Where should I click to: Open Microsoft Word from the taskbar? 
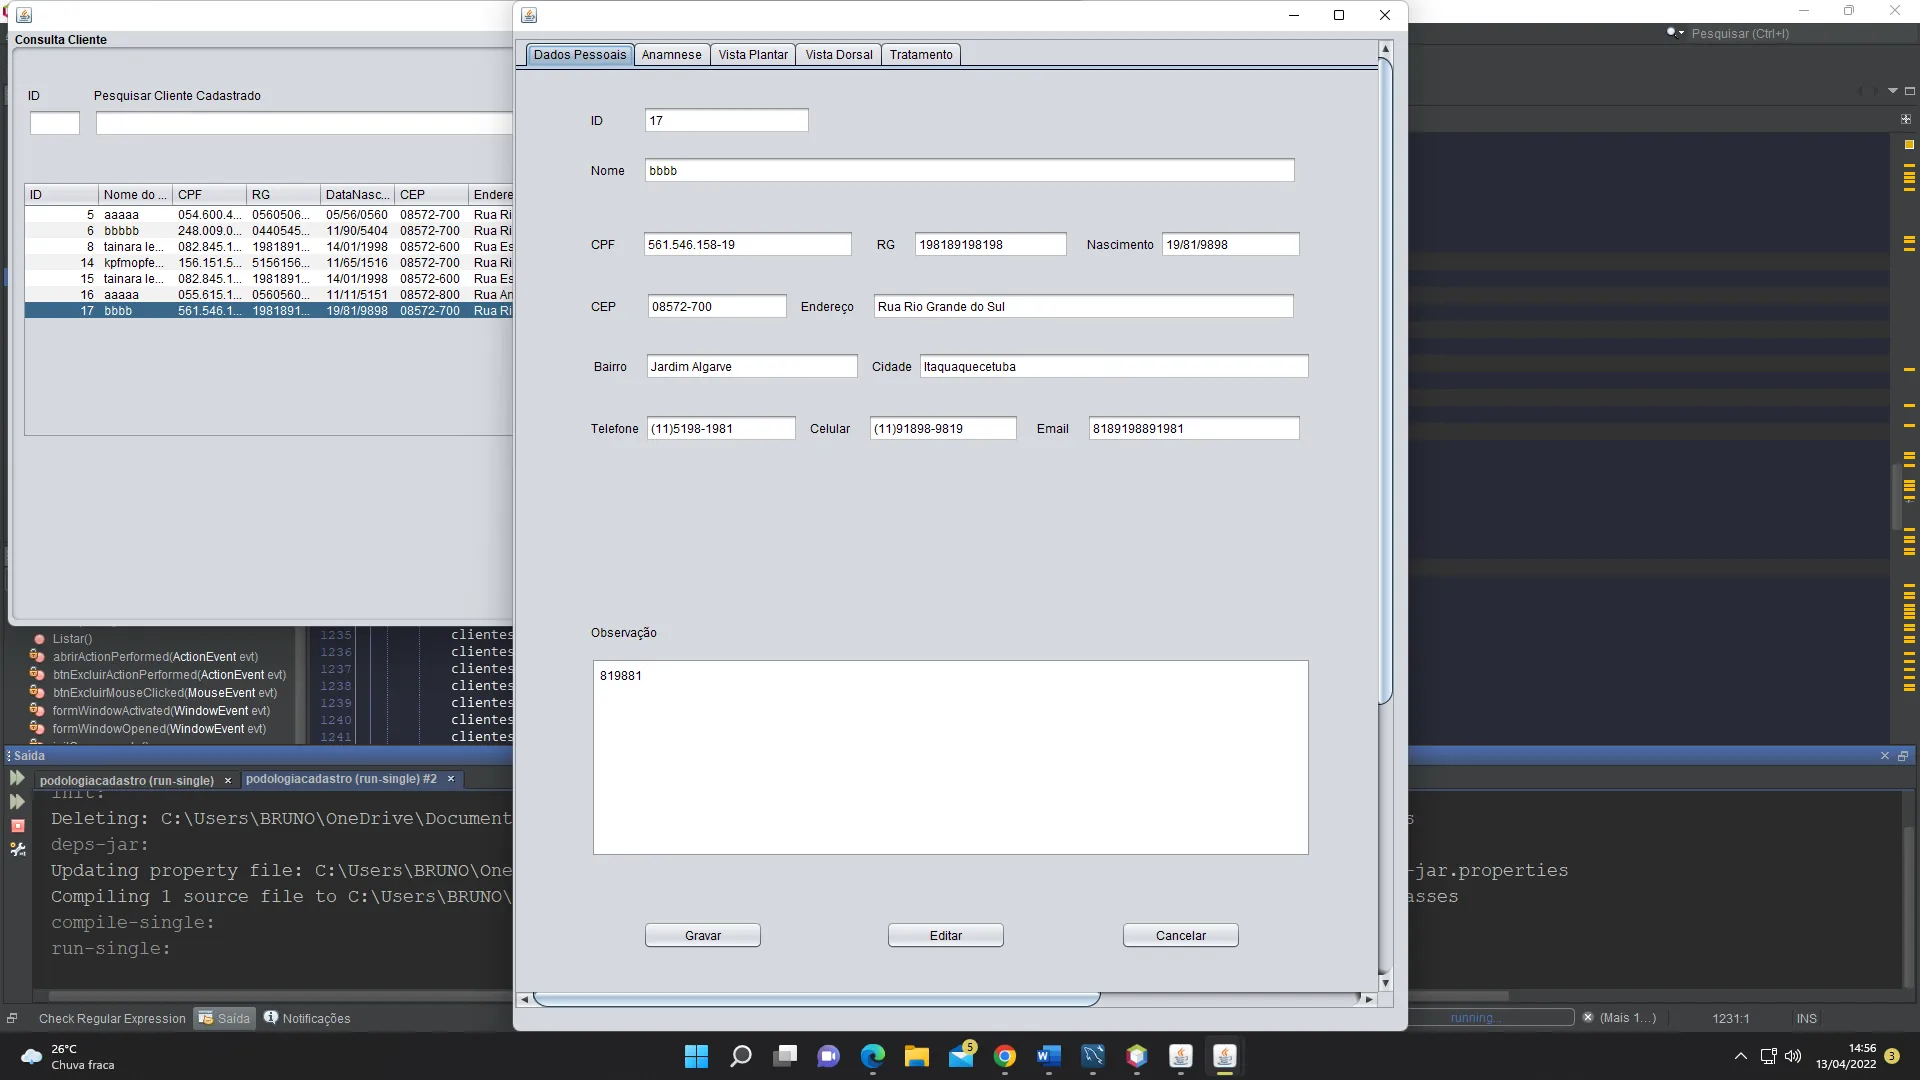coord(1048,1056)
